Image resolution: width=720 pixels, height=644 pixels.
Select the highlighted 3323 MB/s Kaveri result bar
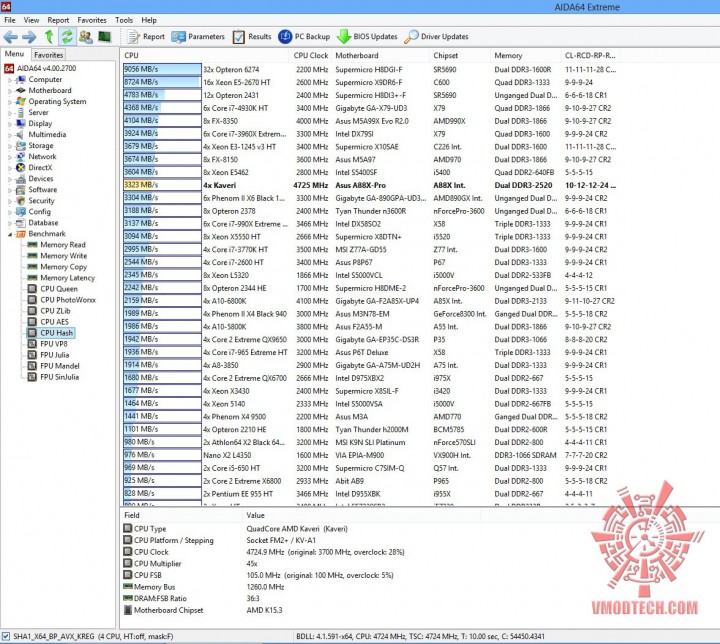(162, 185)
